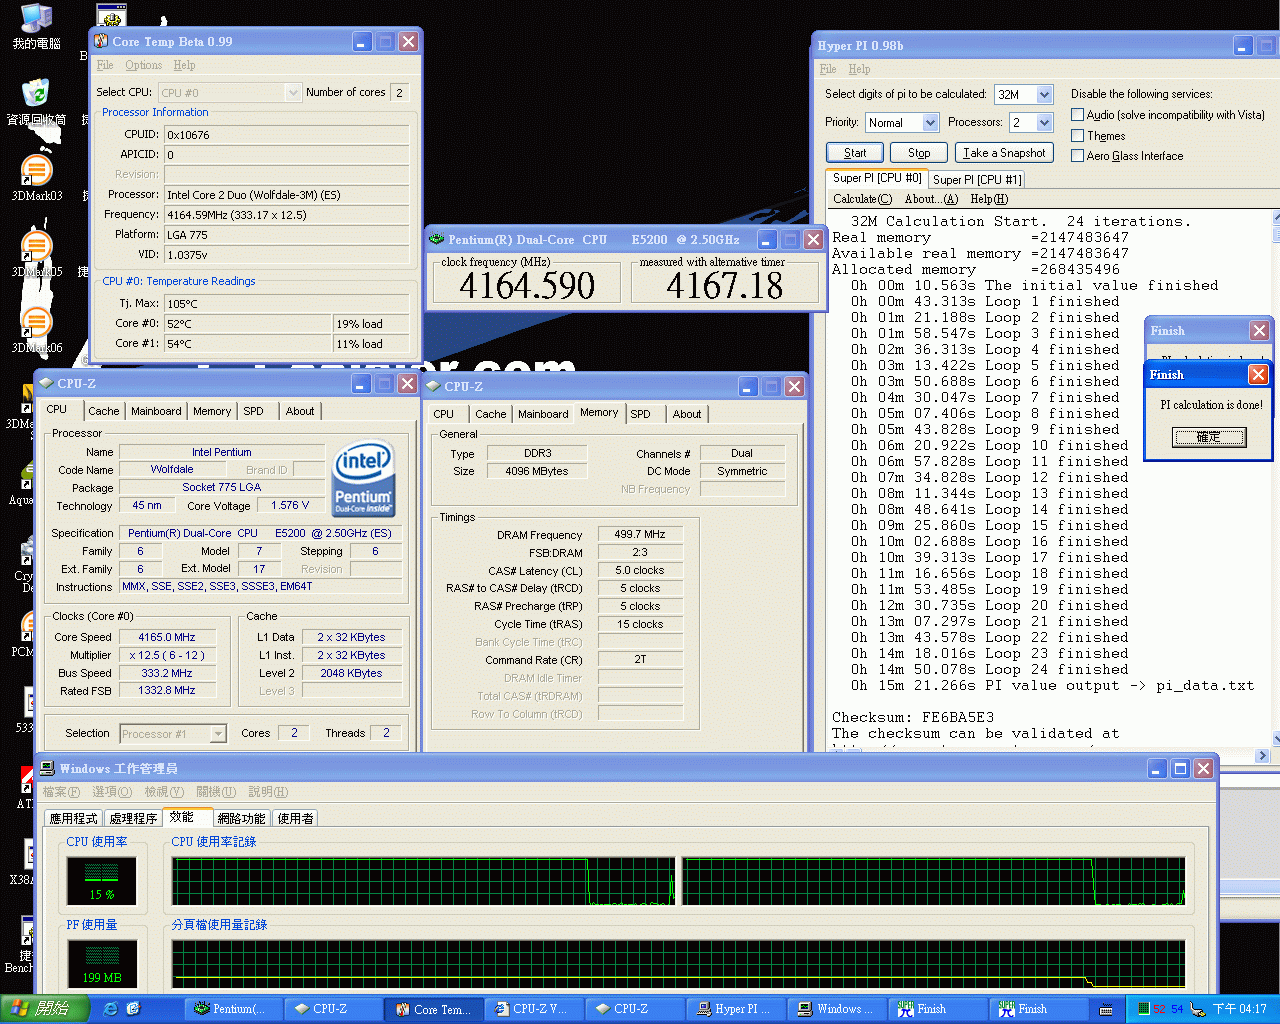Click the Stop button in Hyper PI
The image size is (1280, 1024).
point(919,153)
